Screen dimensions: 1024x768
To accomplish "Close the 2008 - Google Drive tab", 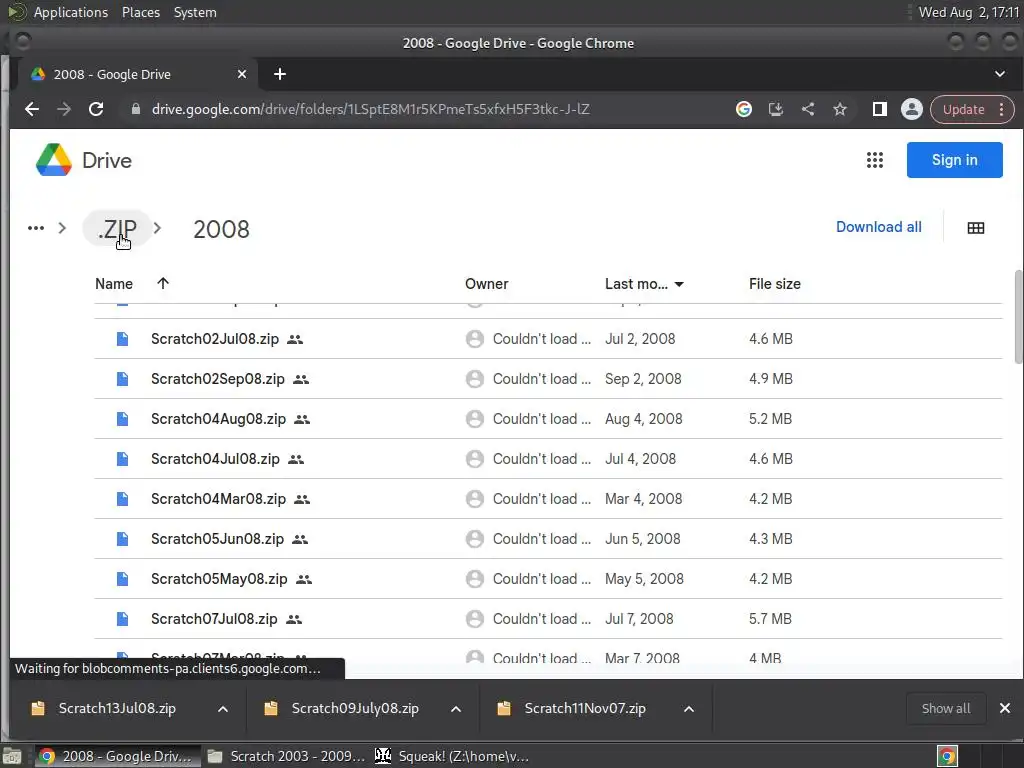I will [x=242, y=74].
